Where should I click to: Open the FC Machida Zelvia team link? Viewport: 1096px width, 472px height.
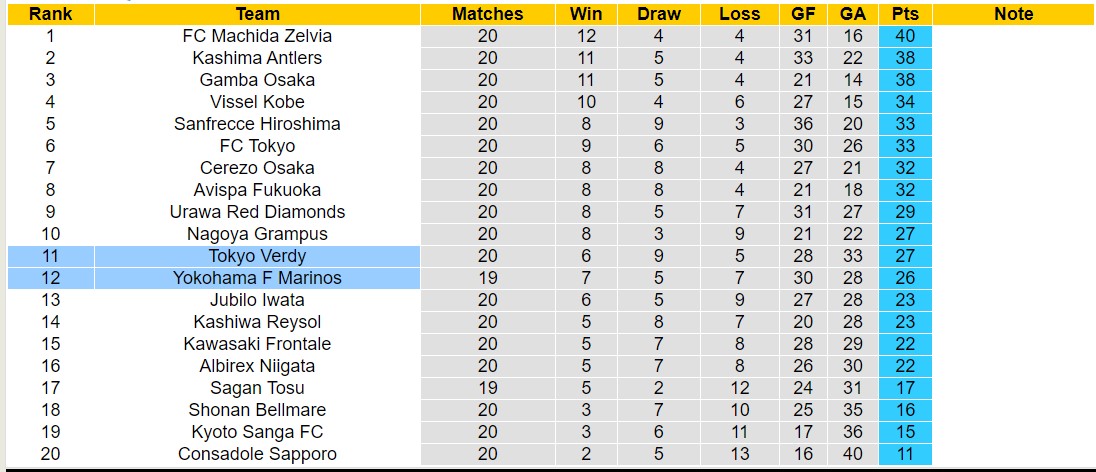tap(257, 36)
